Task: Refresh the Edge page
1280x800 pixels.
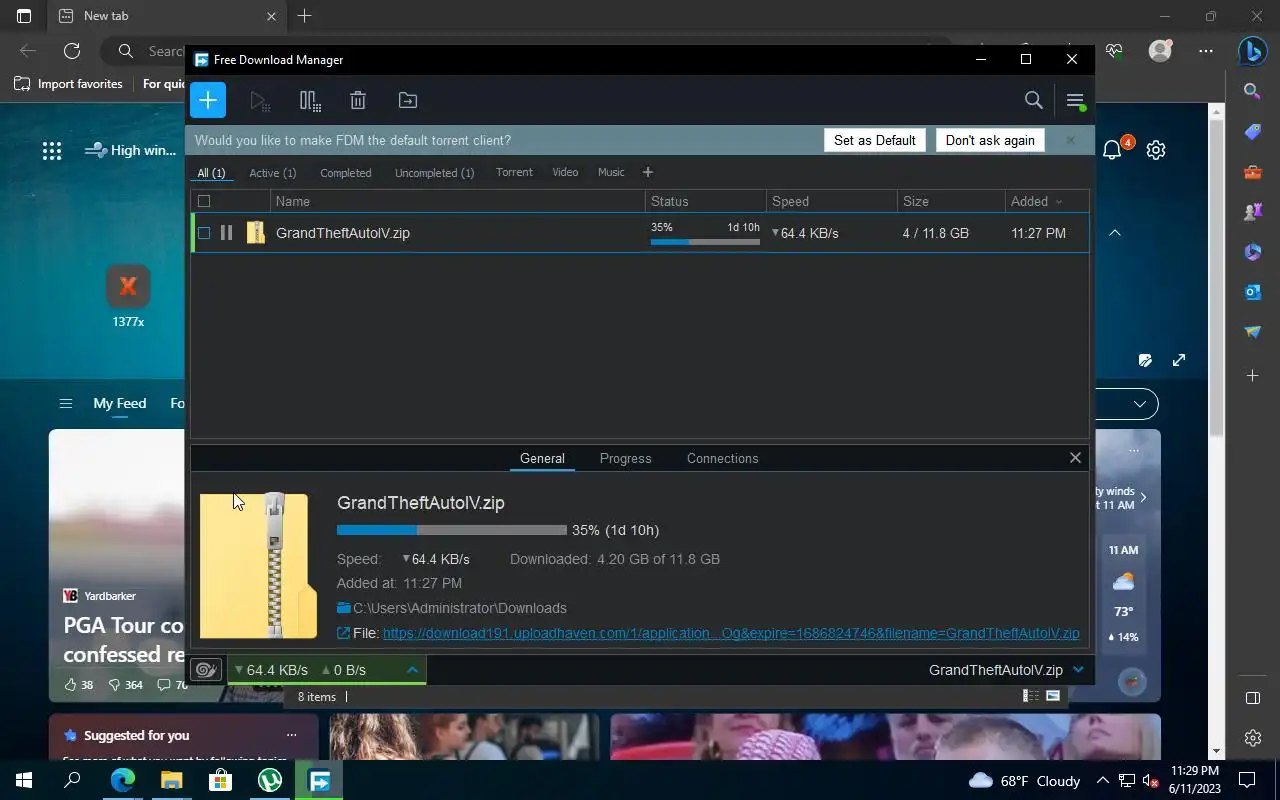Action: tap(72, 51)
